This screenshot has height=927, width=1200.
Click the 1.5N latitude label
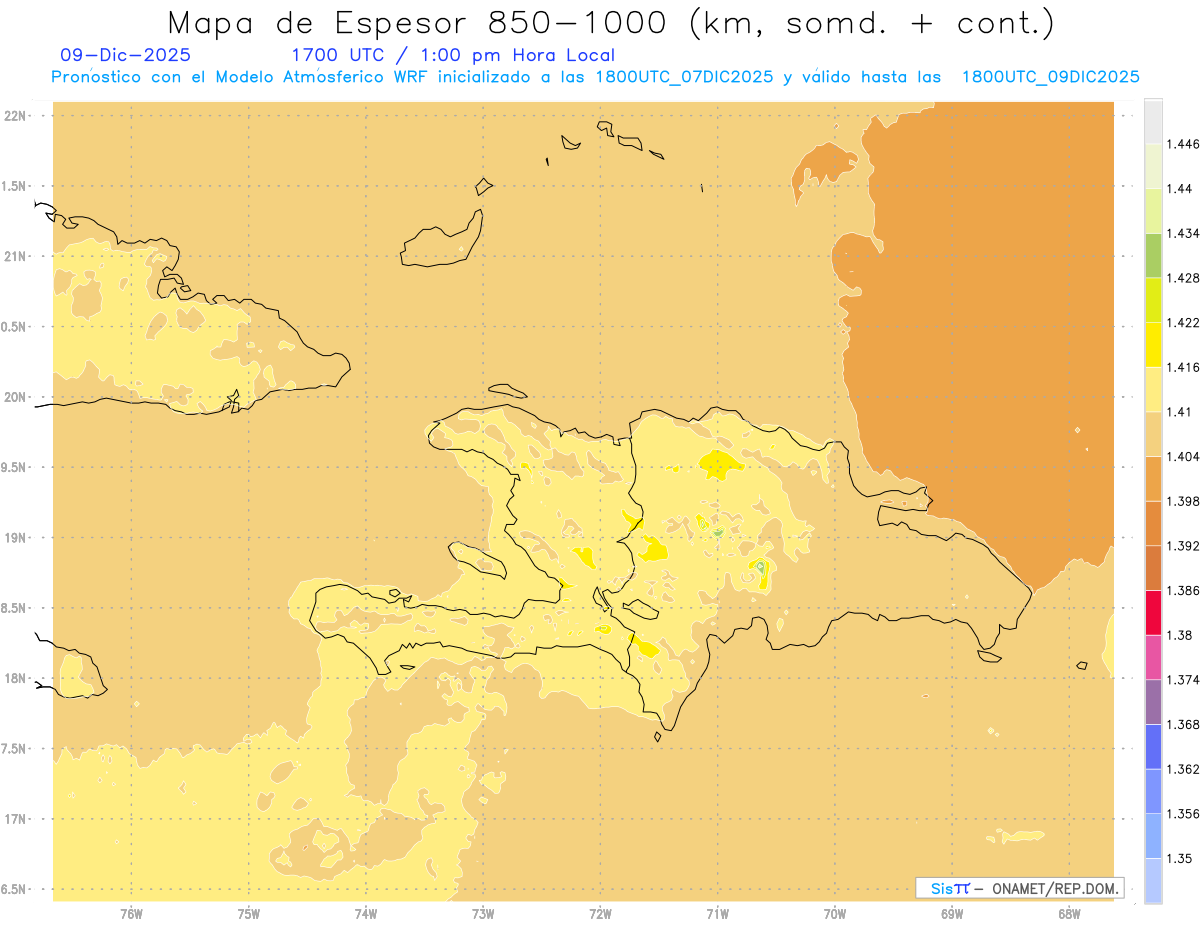pos(12,186)
